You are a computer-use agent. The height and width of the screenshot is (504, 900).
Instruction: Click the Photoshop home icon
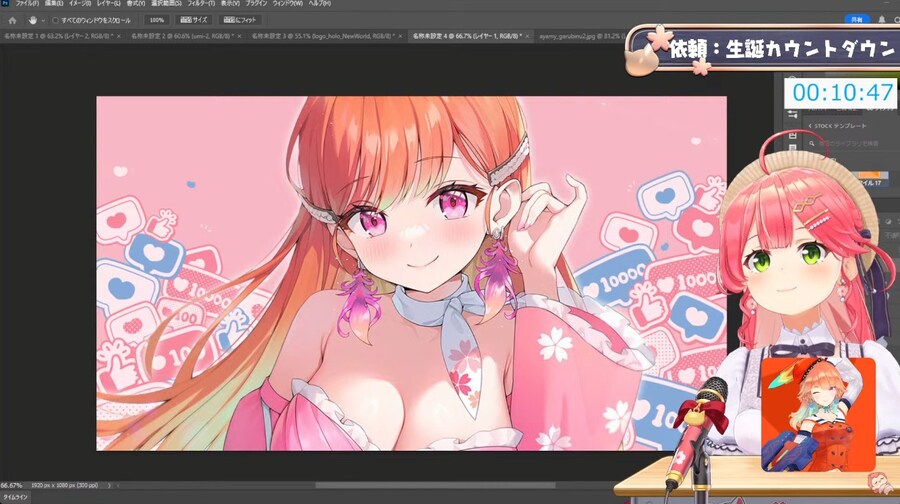coord(12,20)
